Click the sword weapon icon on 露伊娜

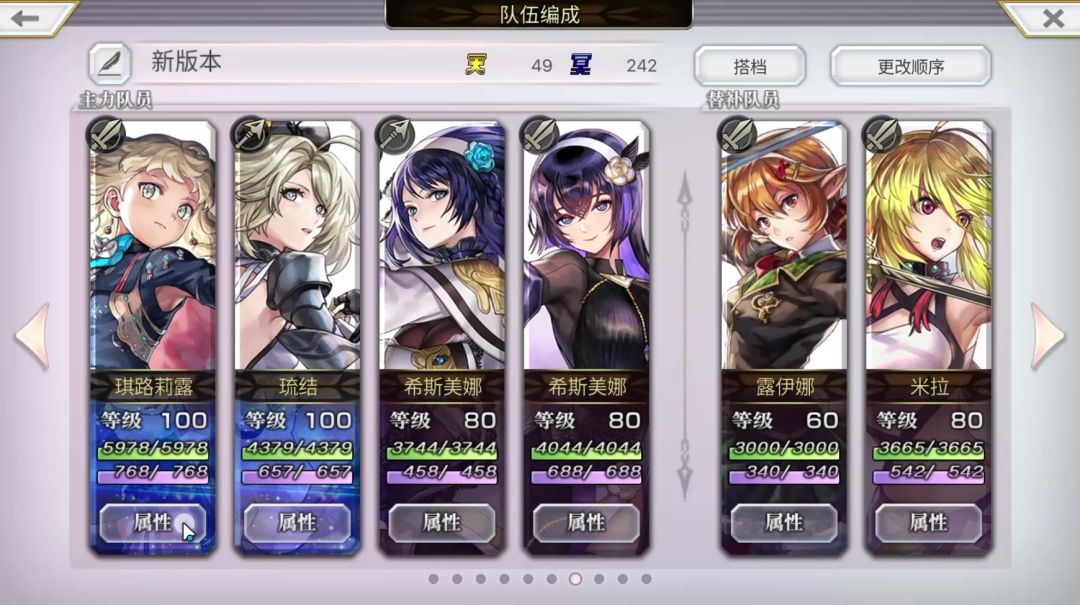pyautogui.click(x=737, y=135)
